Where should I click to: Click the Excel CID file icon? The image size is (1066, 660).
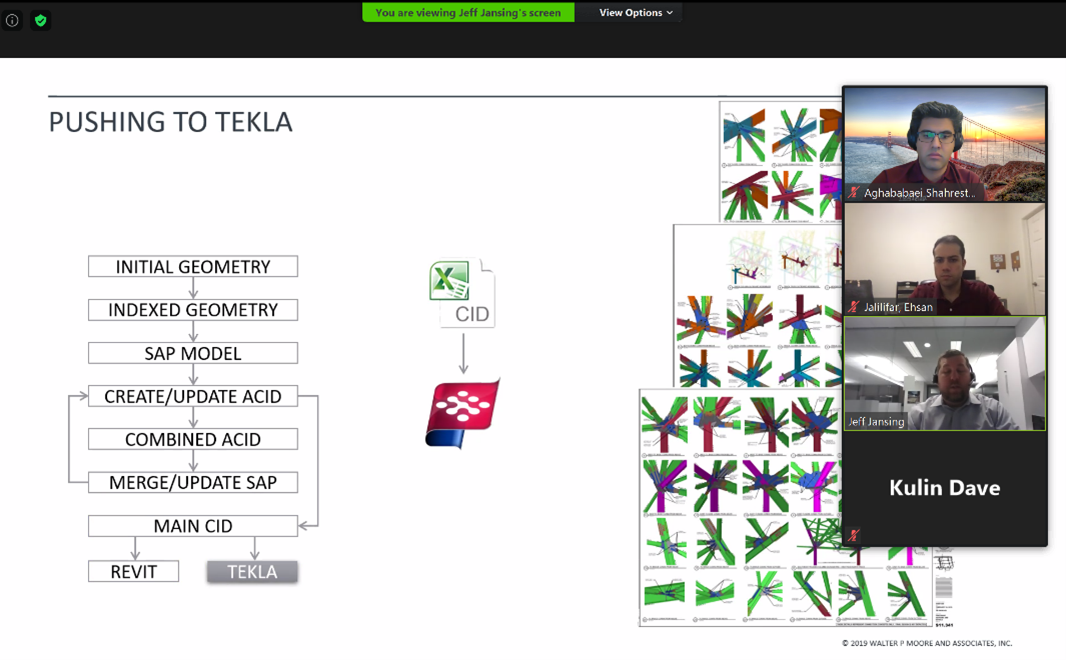(x=462, y=293)
